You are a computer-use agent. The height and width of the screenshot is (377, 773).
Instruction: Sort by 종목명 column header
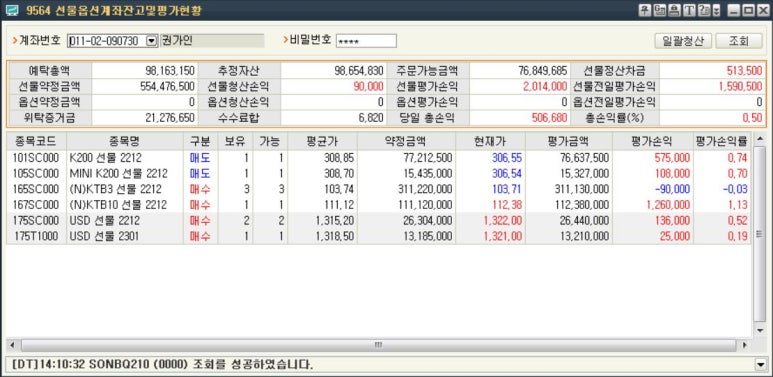pos(125,142)
